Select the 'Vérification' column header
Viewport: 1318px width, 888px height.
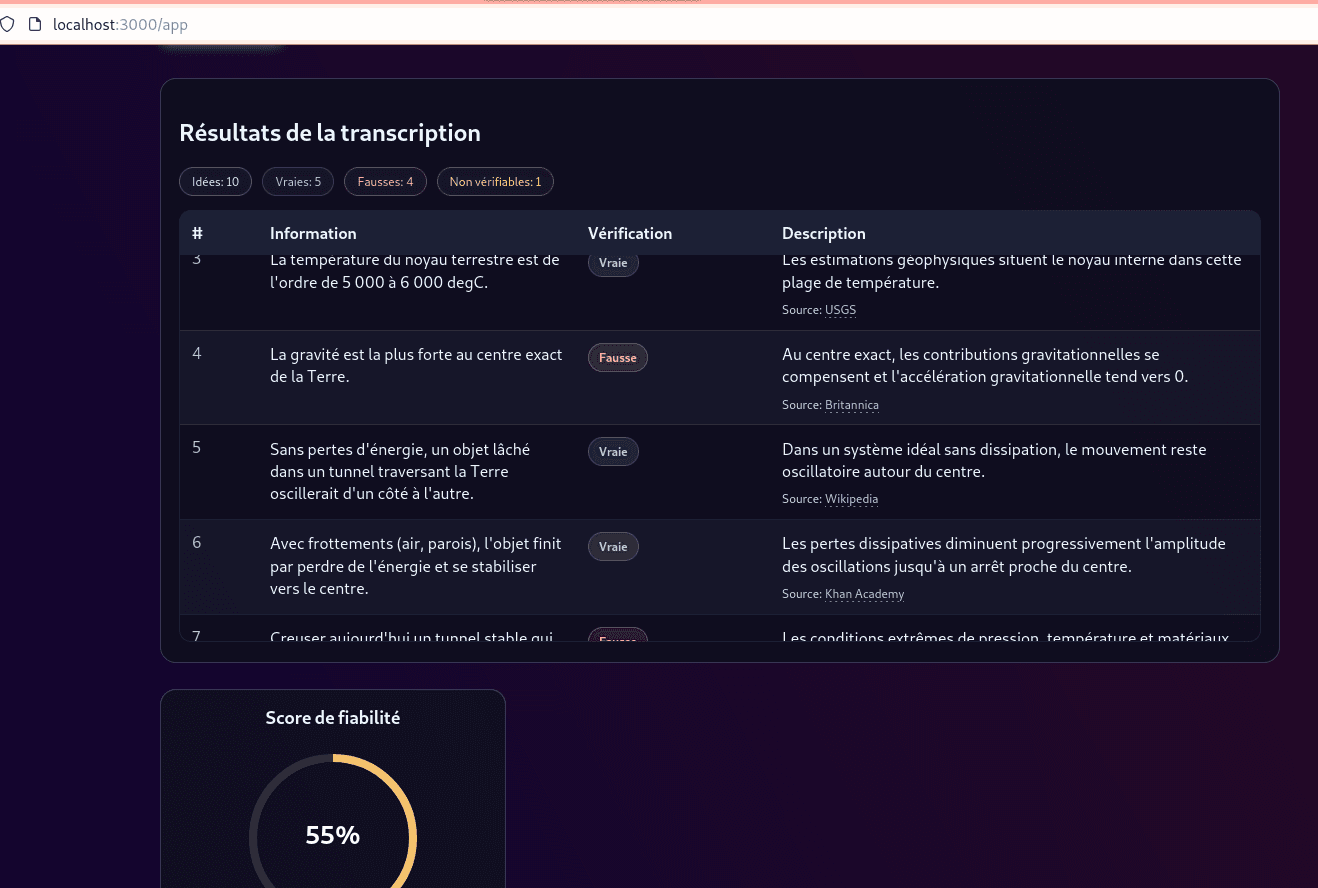pyautogui.click(x=630, y=233)
